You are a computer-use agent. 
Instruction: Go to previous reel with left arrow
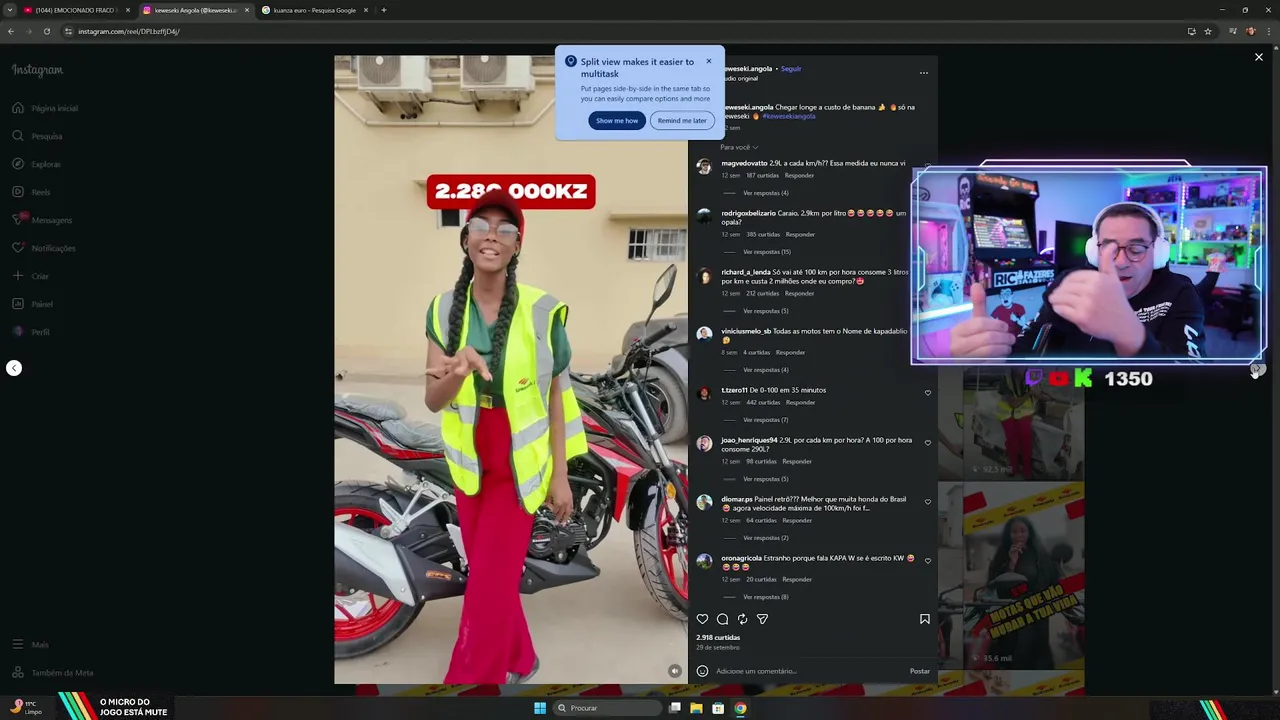14,368
